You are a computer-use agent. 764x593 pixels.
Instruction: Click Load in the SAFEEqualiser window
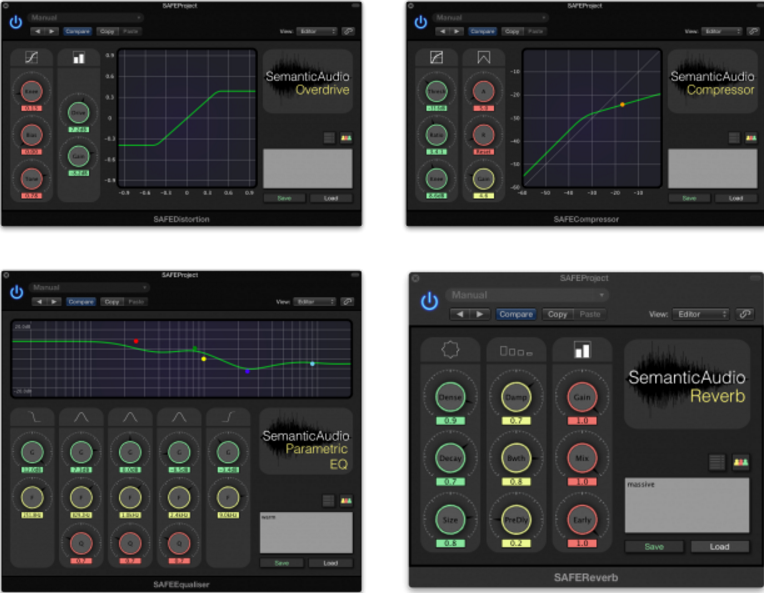[330, 563]
